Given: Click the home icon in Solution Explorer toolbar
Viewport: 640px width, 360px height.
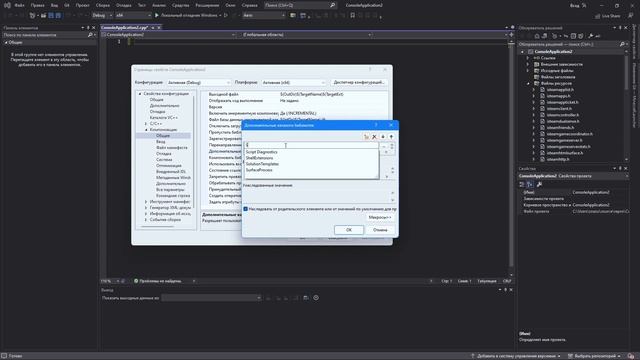Looking at the screenshot, I should pos(537,36).
